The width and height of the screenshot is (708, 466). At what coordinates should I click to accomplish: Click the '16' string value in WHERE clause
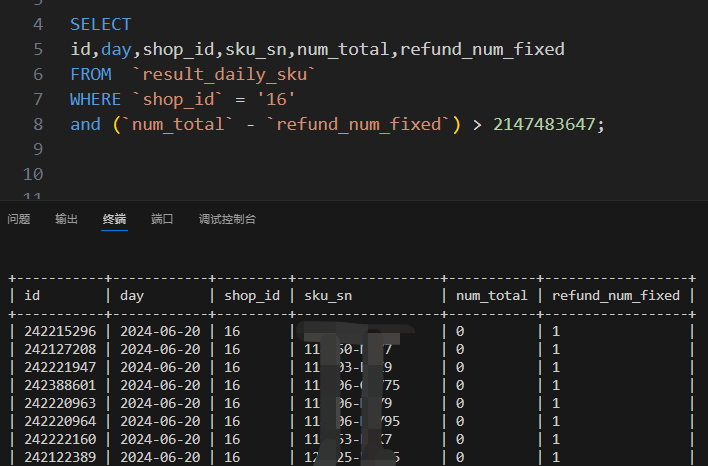coord(276,99)
